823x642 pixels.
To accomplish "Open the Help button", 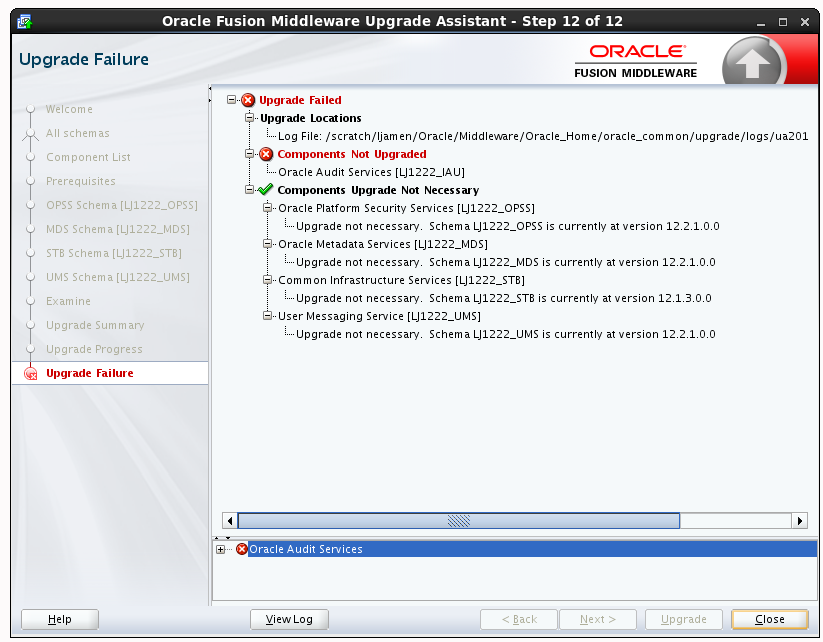I will coord(60,619).
